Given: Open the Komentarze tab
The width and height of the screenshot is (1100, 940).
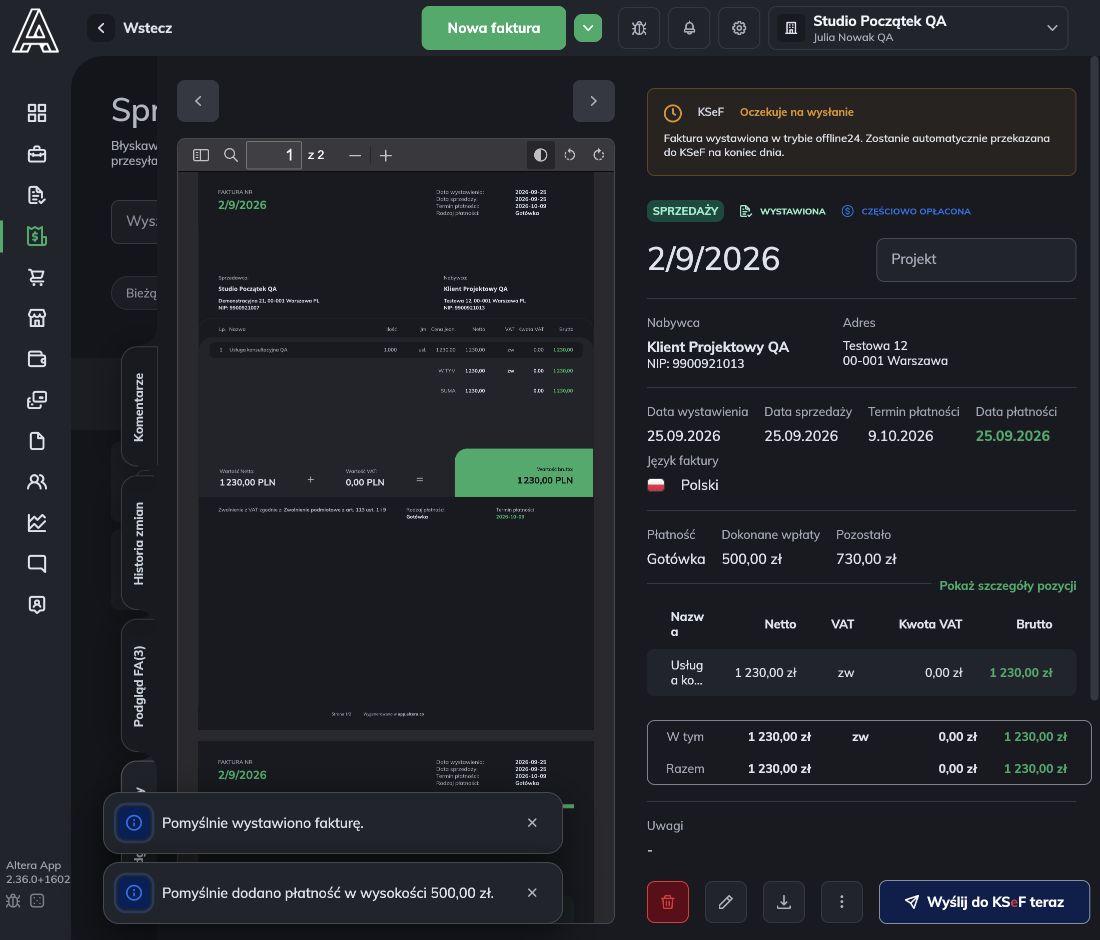Looking at the screenshot, I should click(139, 407).
